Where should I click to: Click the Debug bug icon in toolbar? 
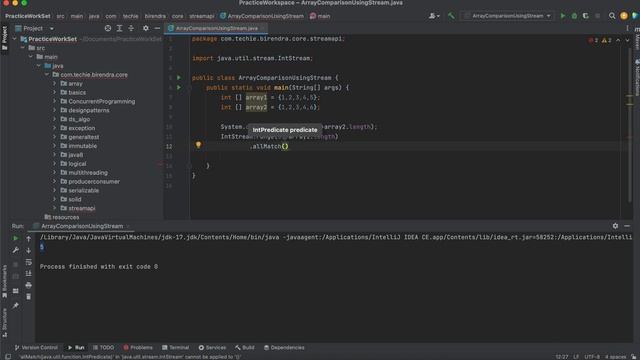point(574,16)
